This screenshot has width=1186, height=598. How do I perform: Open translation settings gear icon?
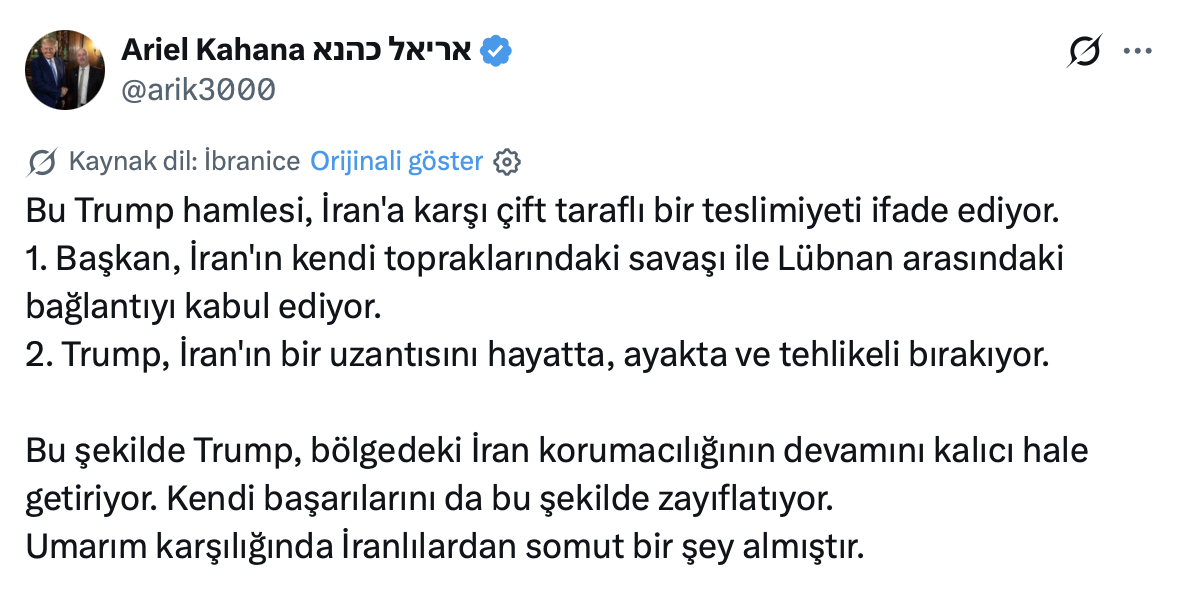click(507, 162)
